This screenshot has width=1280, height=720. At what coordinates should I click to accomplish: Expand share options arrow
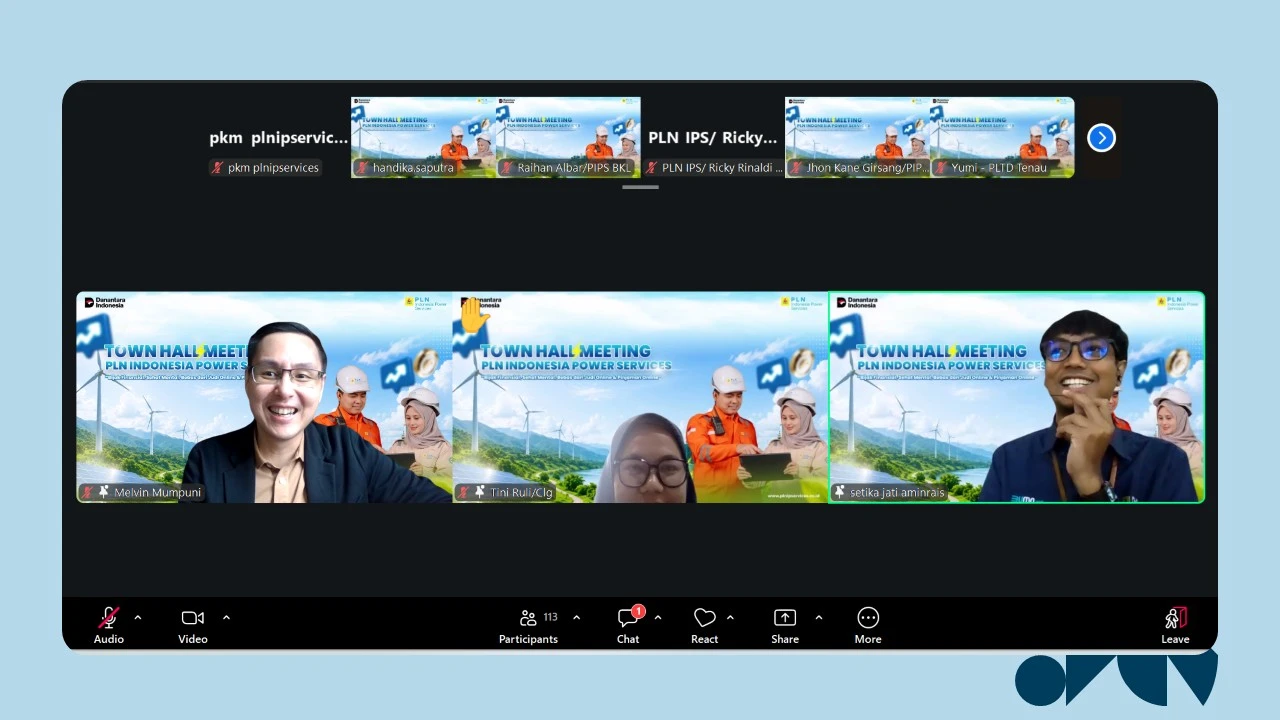818,618
